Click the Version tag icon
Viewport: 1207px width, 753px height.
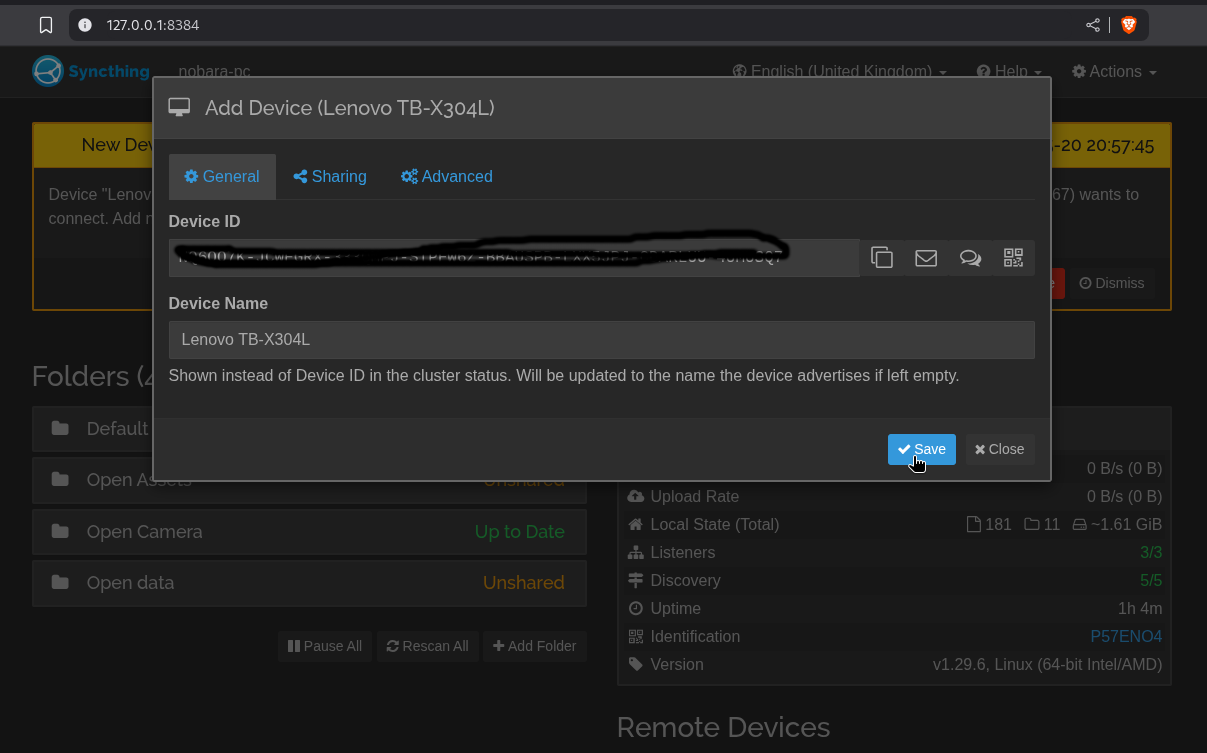(x=635, y=664)
